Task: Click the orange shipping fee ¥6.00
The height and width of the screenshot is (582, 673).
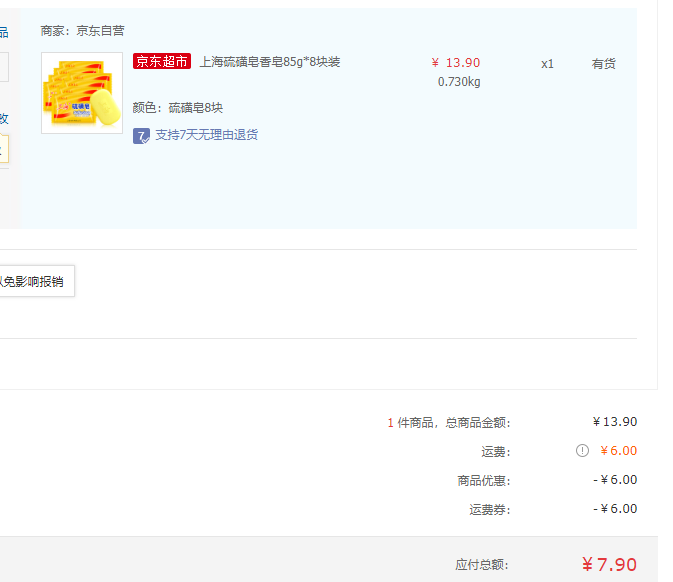Action: tap(618, 451)
